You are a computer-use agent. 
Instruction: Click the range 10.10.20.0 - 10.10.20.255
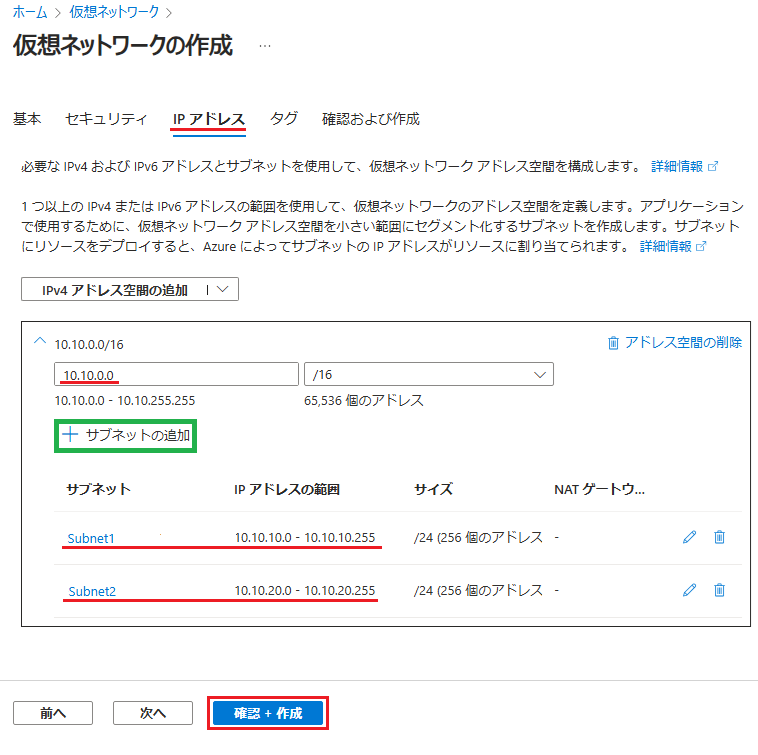click(x=305, y=591)
